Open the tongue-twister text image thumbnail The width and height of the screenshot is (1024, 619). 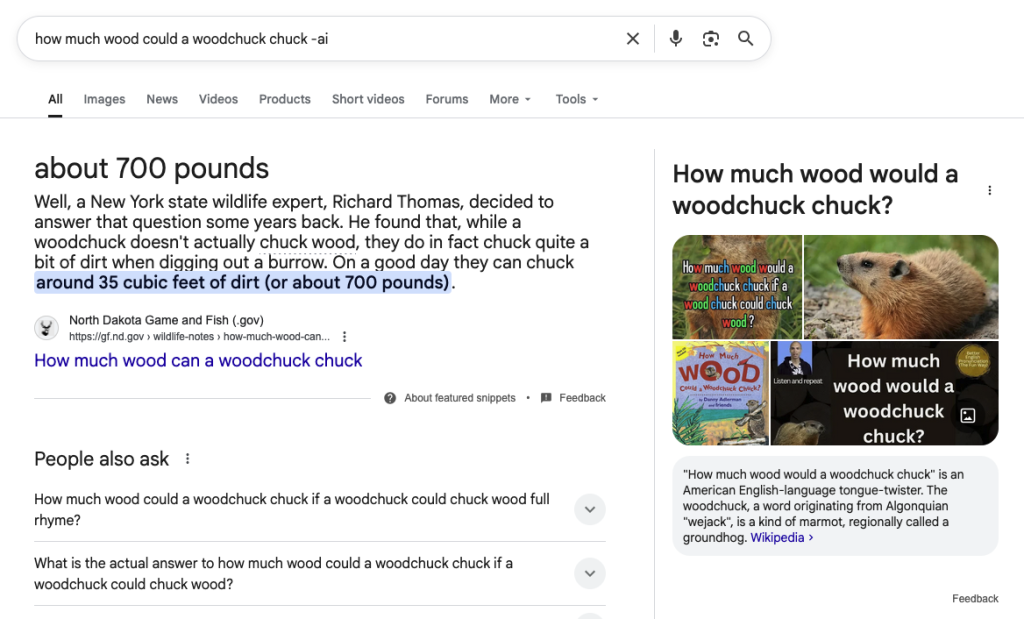point(737,287)
